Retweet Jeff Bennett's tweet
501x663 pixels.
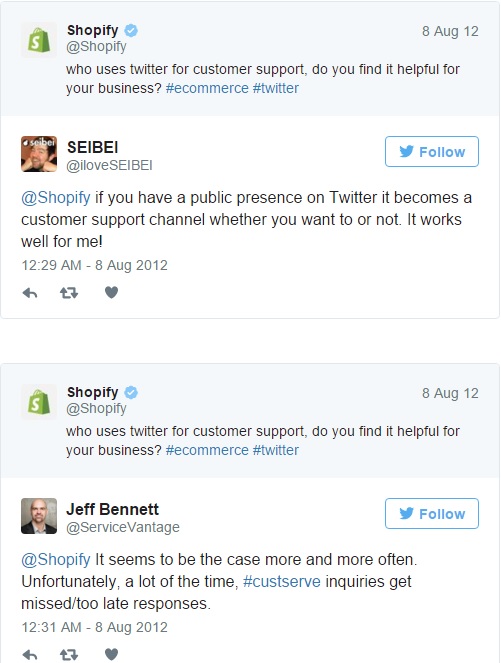click(x=69, y=655)
